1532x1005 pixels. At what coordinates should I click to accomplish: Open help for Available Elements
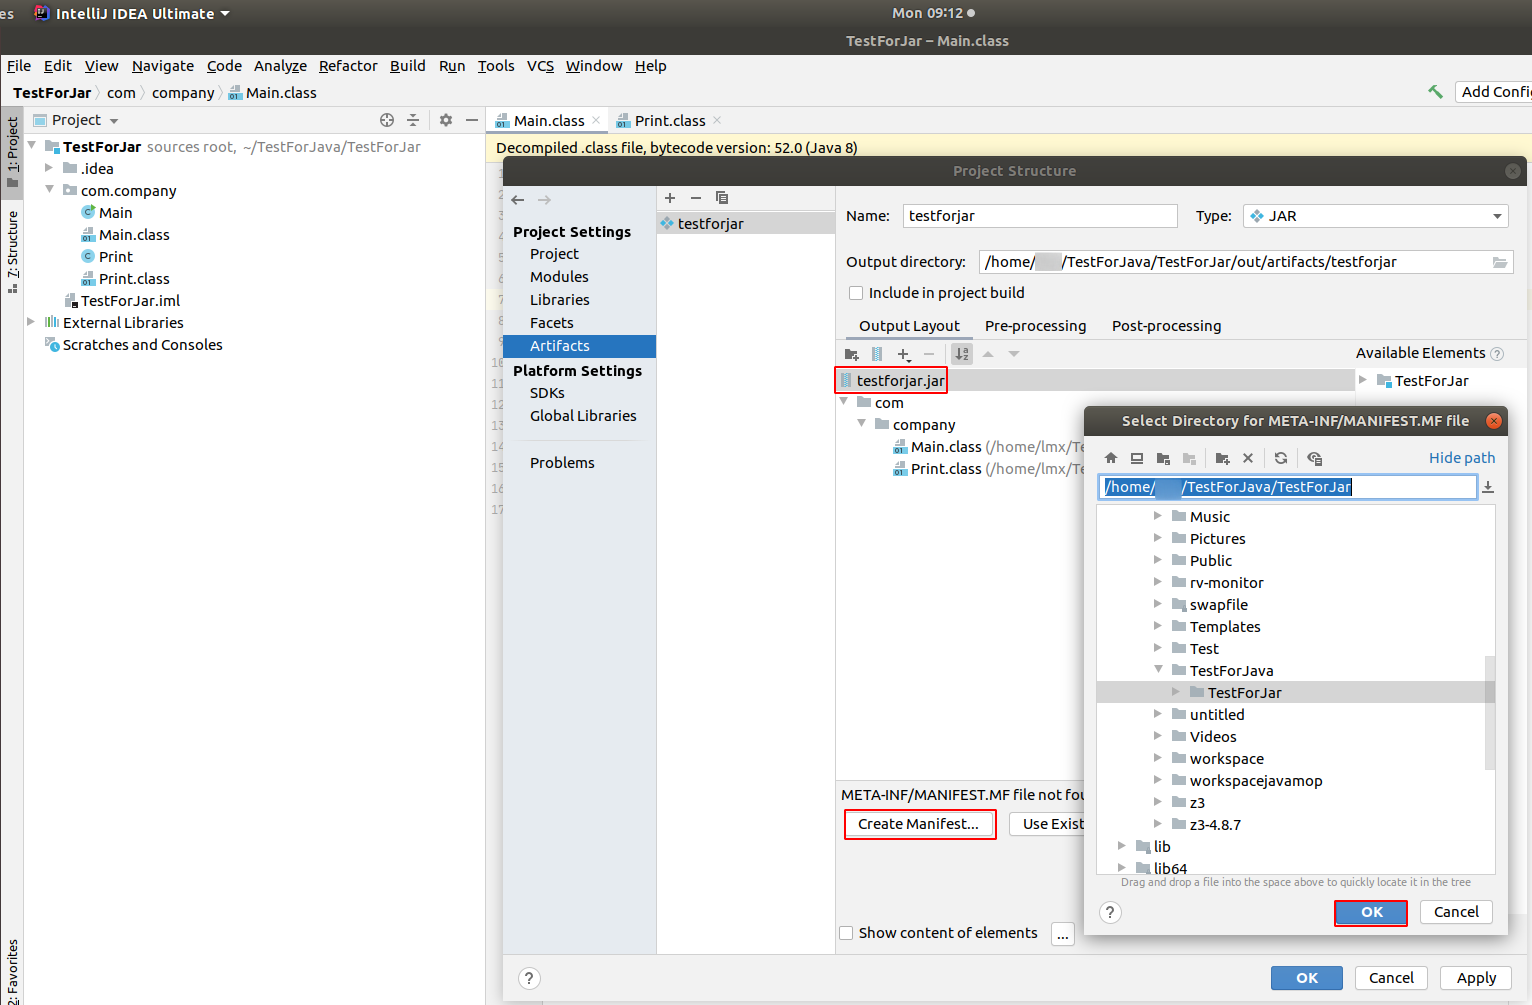(1497, 354)
